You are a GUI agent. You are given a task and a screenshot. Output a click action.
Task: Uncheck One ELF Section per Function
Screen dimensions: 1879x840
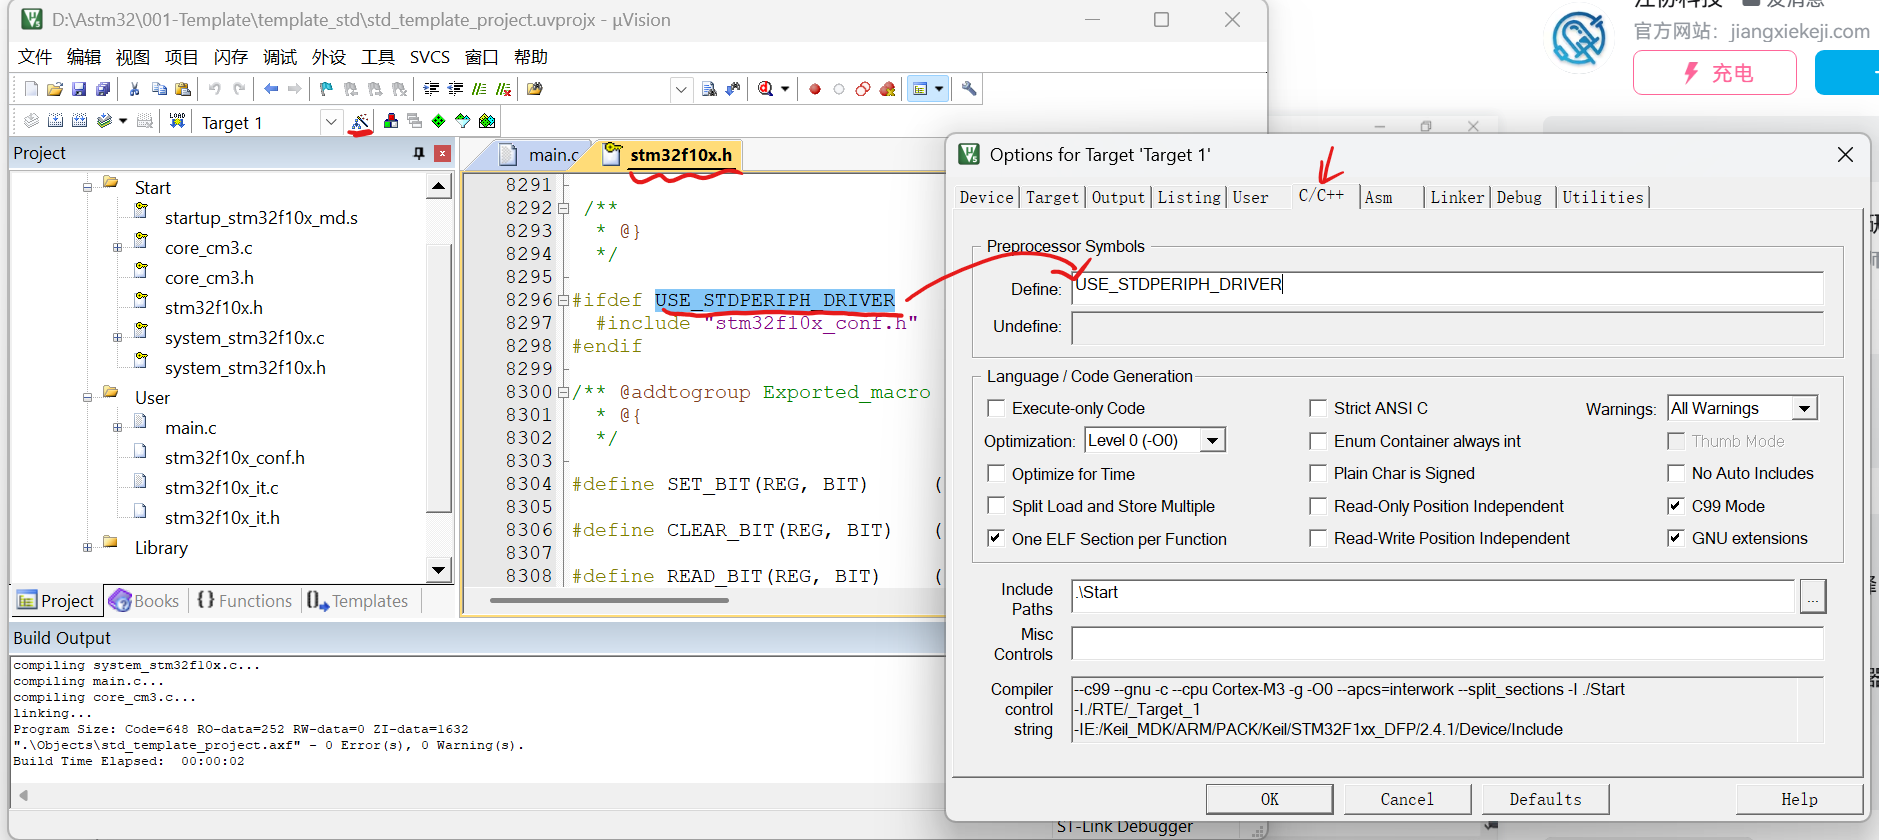(996, 538)
